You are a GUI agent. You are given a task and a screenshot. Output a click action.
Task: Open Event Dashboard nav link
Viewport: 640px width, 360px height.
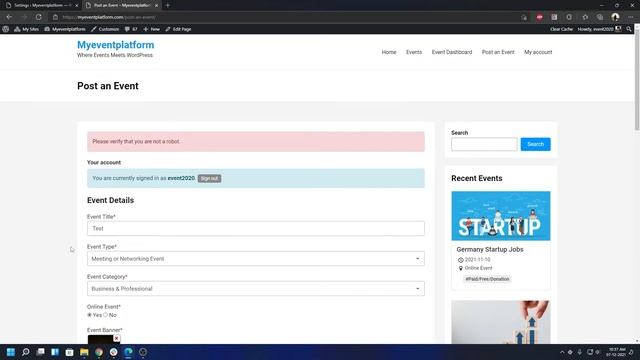pyautogui.click(x=452, y=52)
